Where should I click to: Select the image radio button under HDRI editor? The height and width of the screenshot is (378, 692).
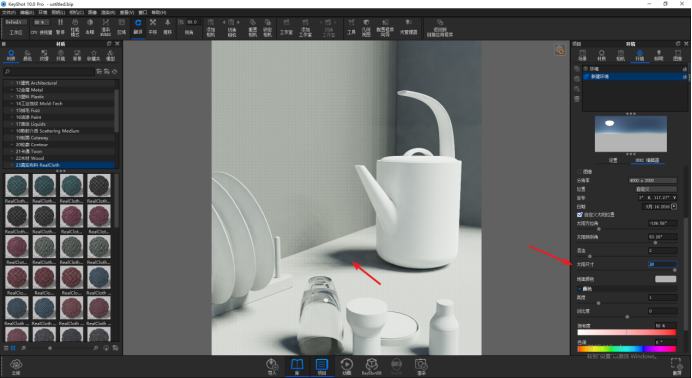click(x=579, y=172)
